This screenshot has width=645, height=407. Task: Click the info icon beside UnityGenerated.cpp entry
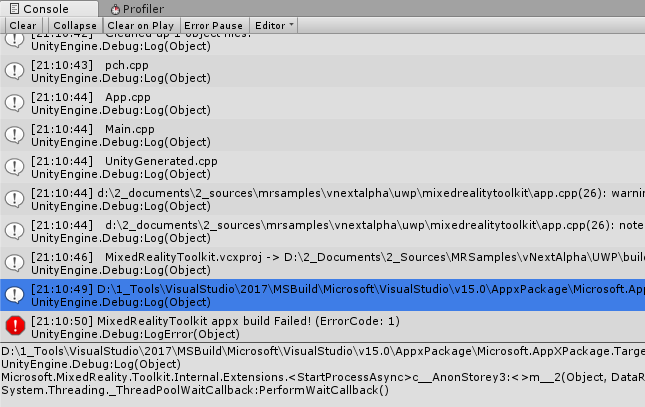(15, 167)
